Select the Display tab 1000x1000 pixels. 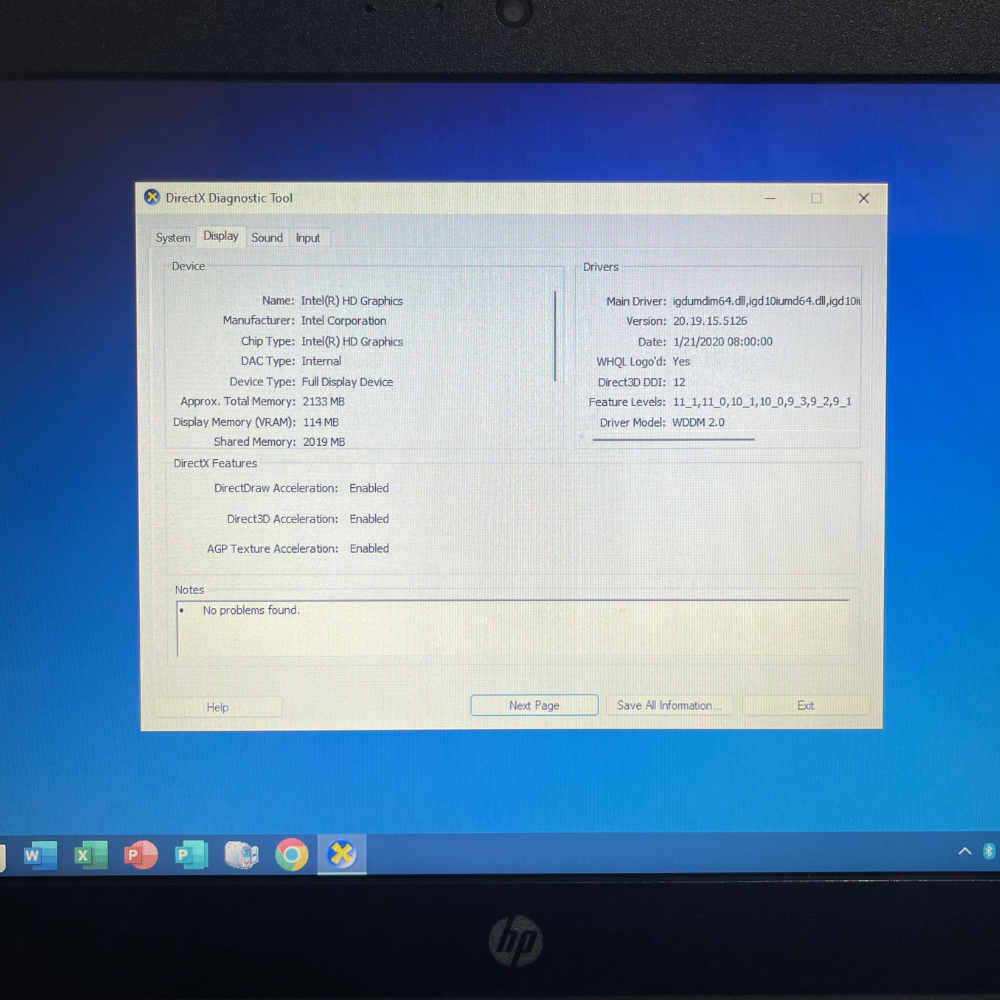coord(221,237)
